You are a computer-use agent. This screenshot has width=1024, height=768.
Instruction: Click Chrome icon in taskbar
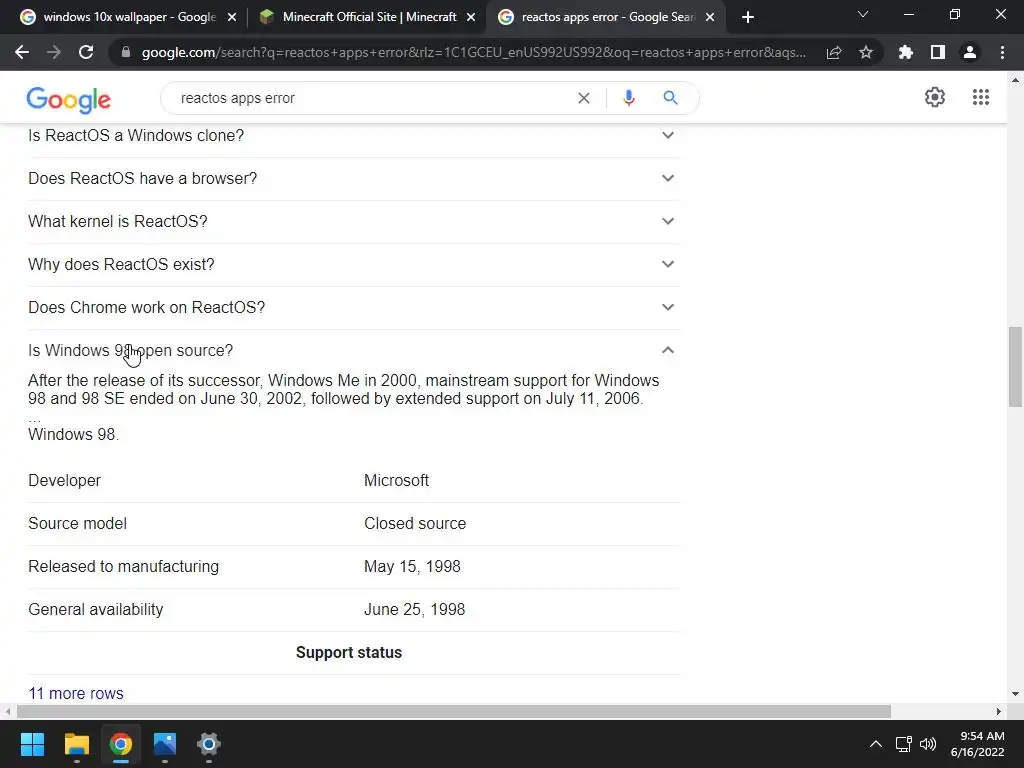(120, 744)
